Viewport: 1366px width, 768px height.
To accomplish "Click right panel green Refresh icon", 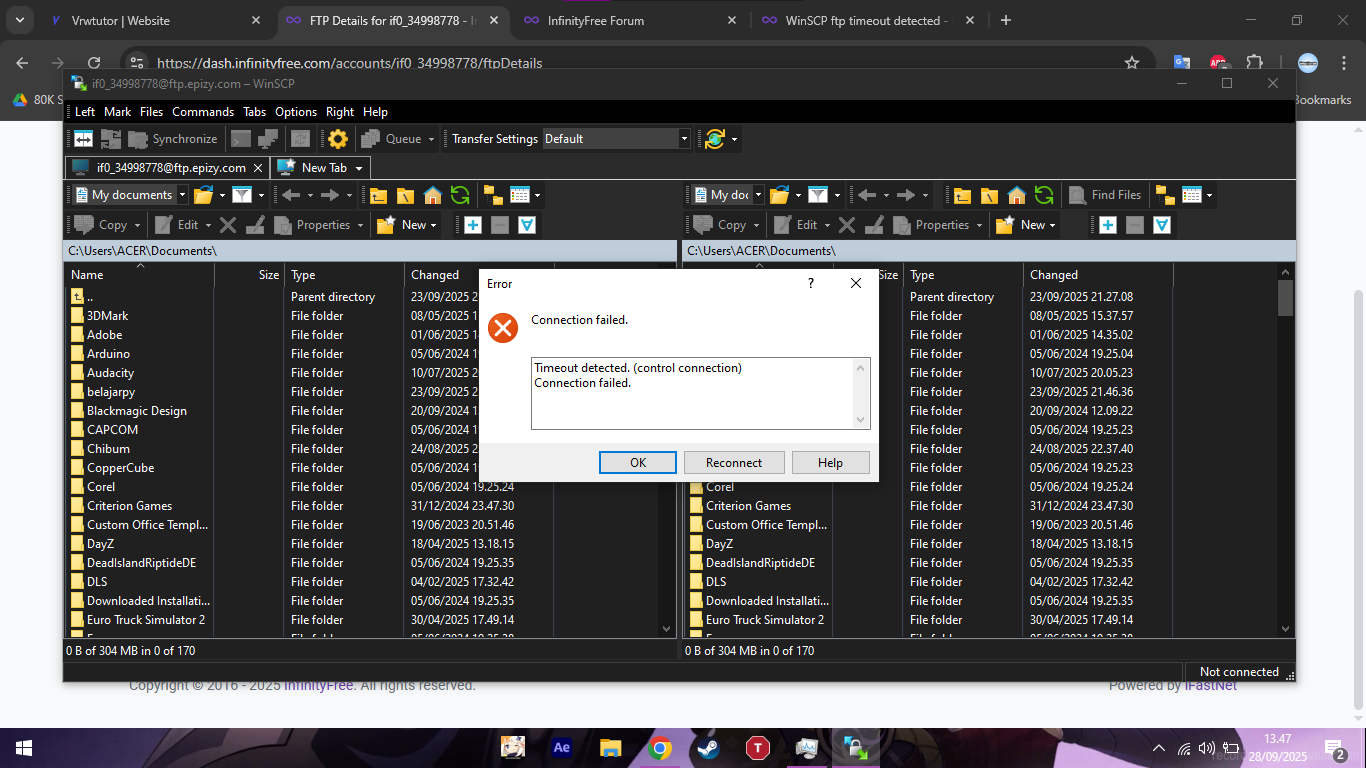I will [1044, 195].
